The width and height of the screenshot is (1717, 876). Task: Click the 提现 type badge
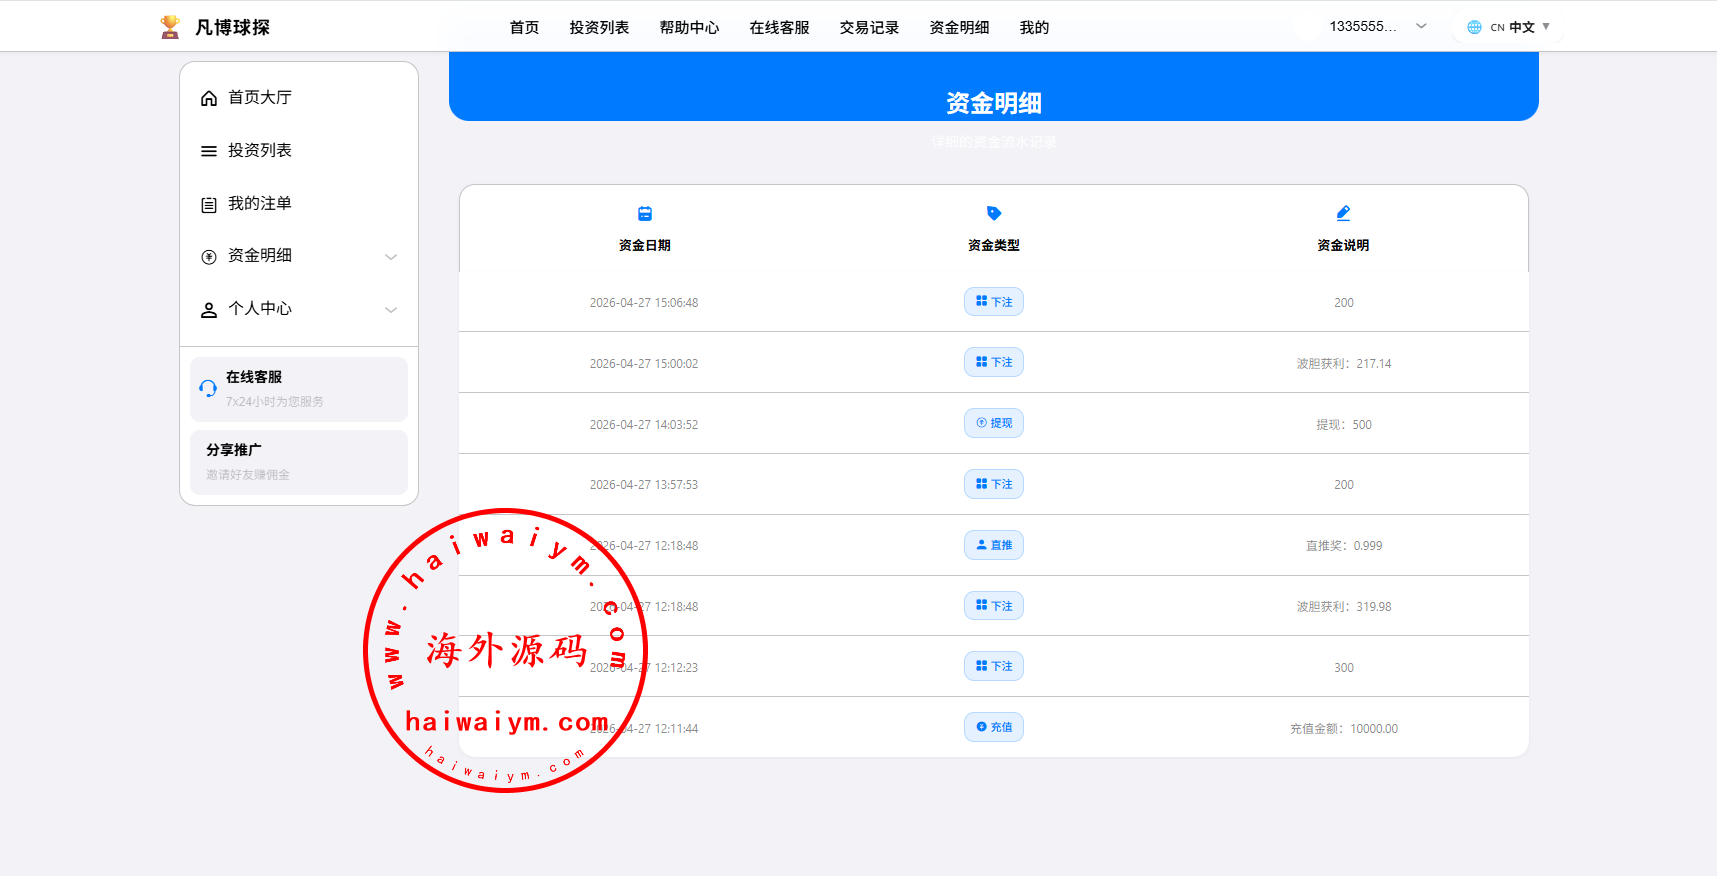[x=994, y=423]
